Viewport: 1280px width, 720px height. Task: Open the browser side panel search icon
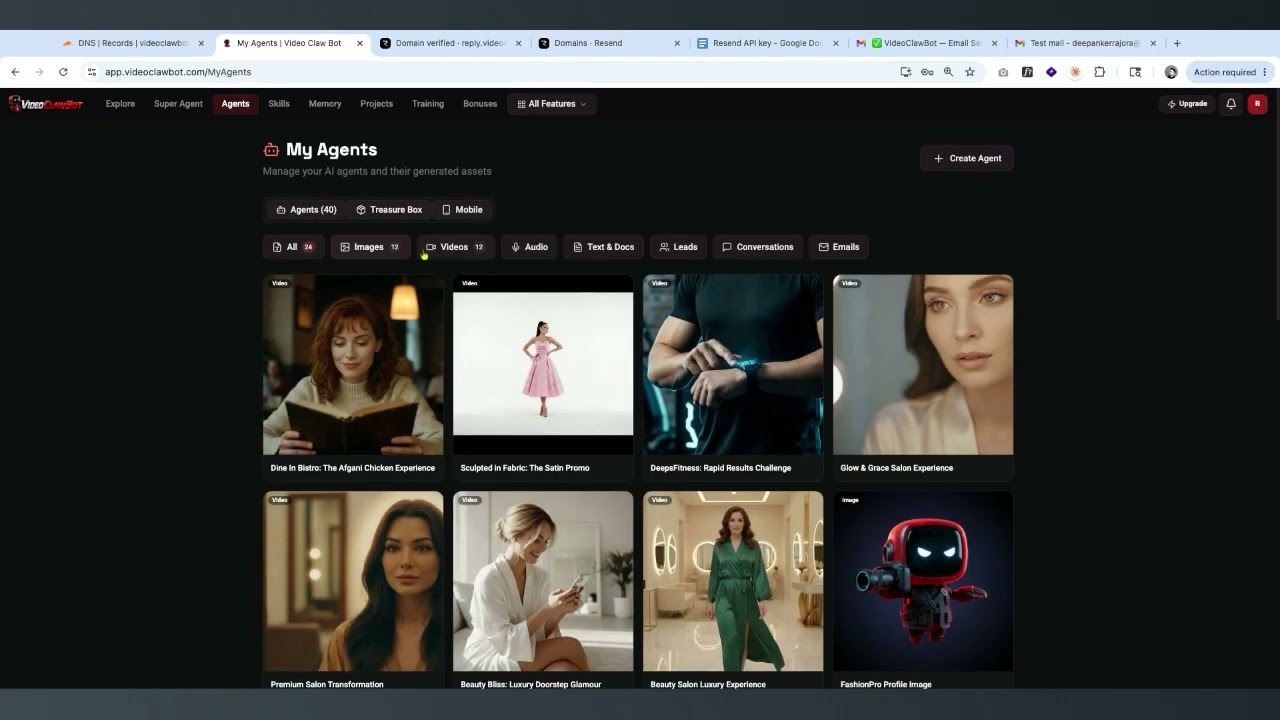(x=1135, y=72)
